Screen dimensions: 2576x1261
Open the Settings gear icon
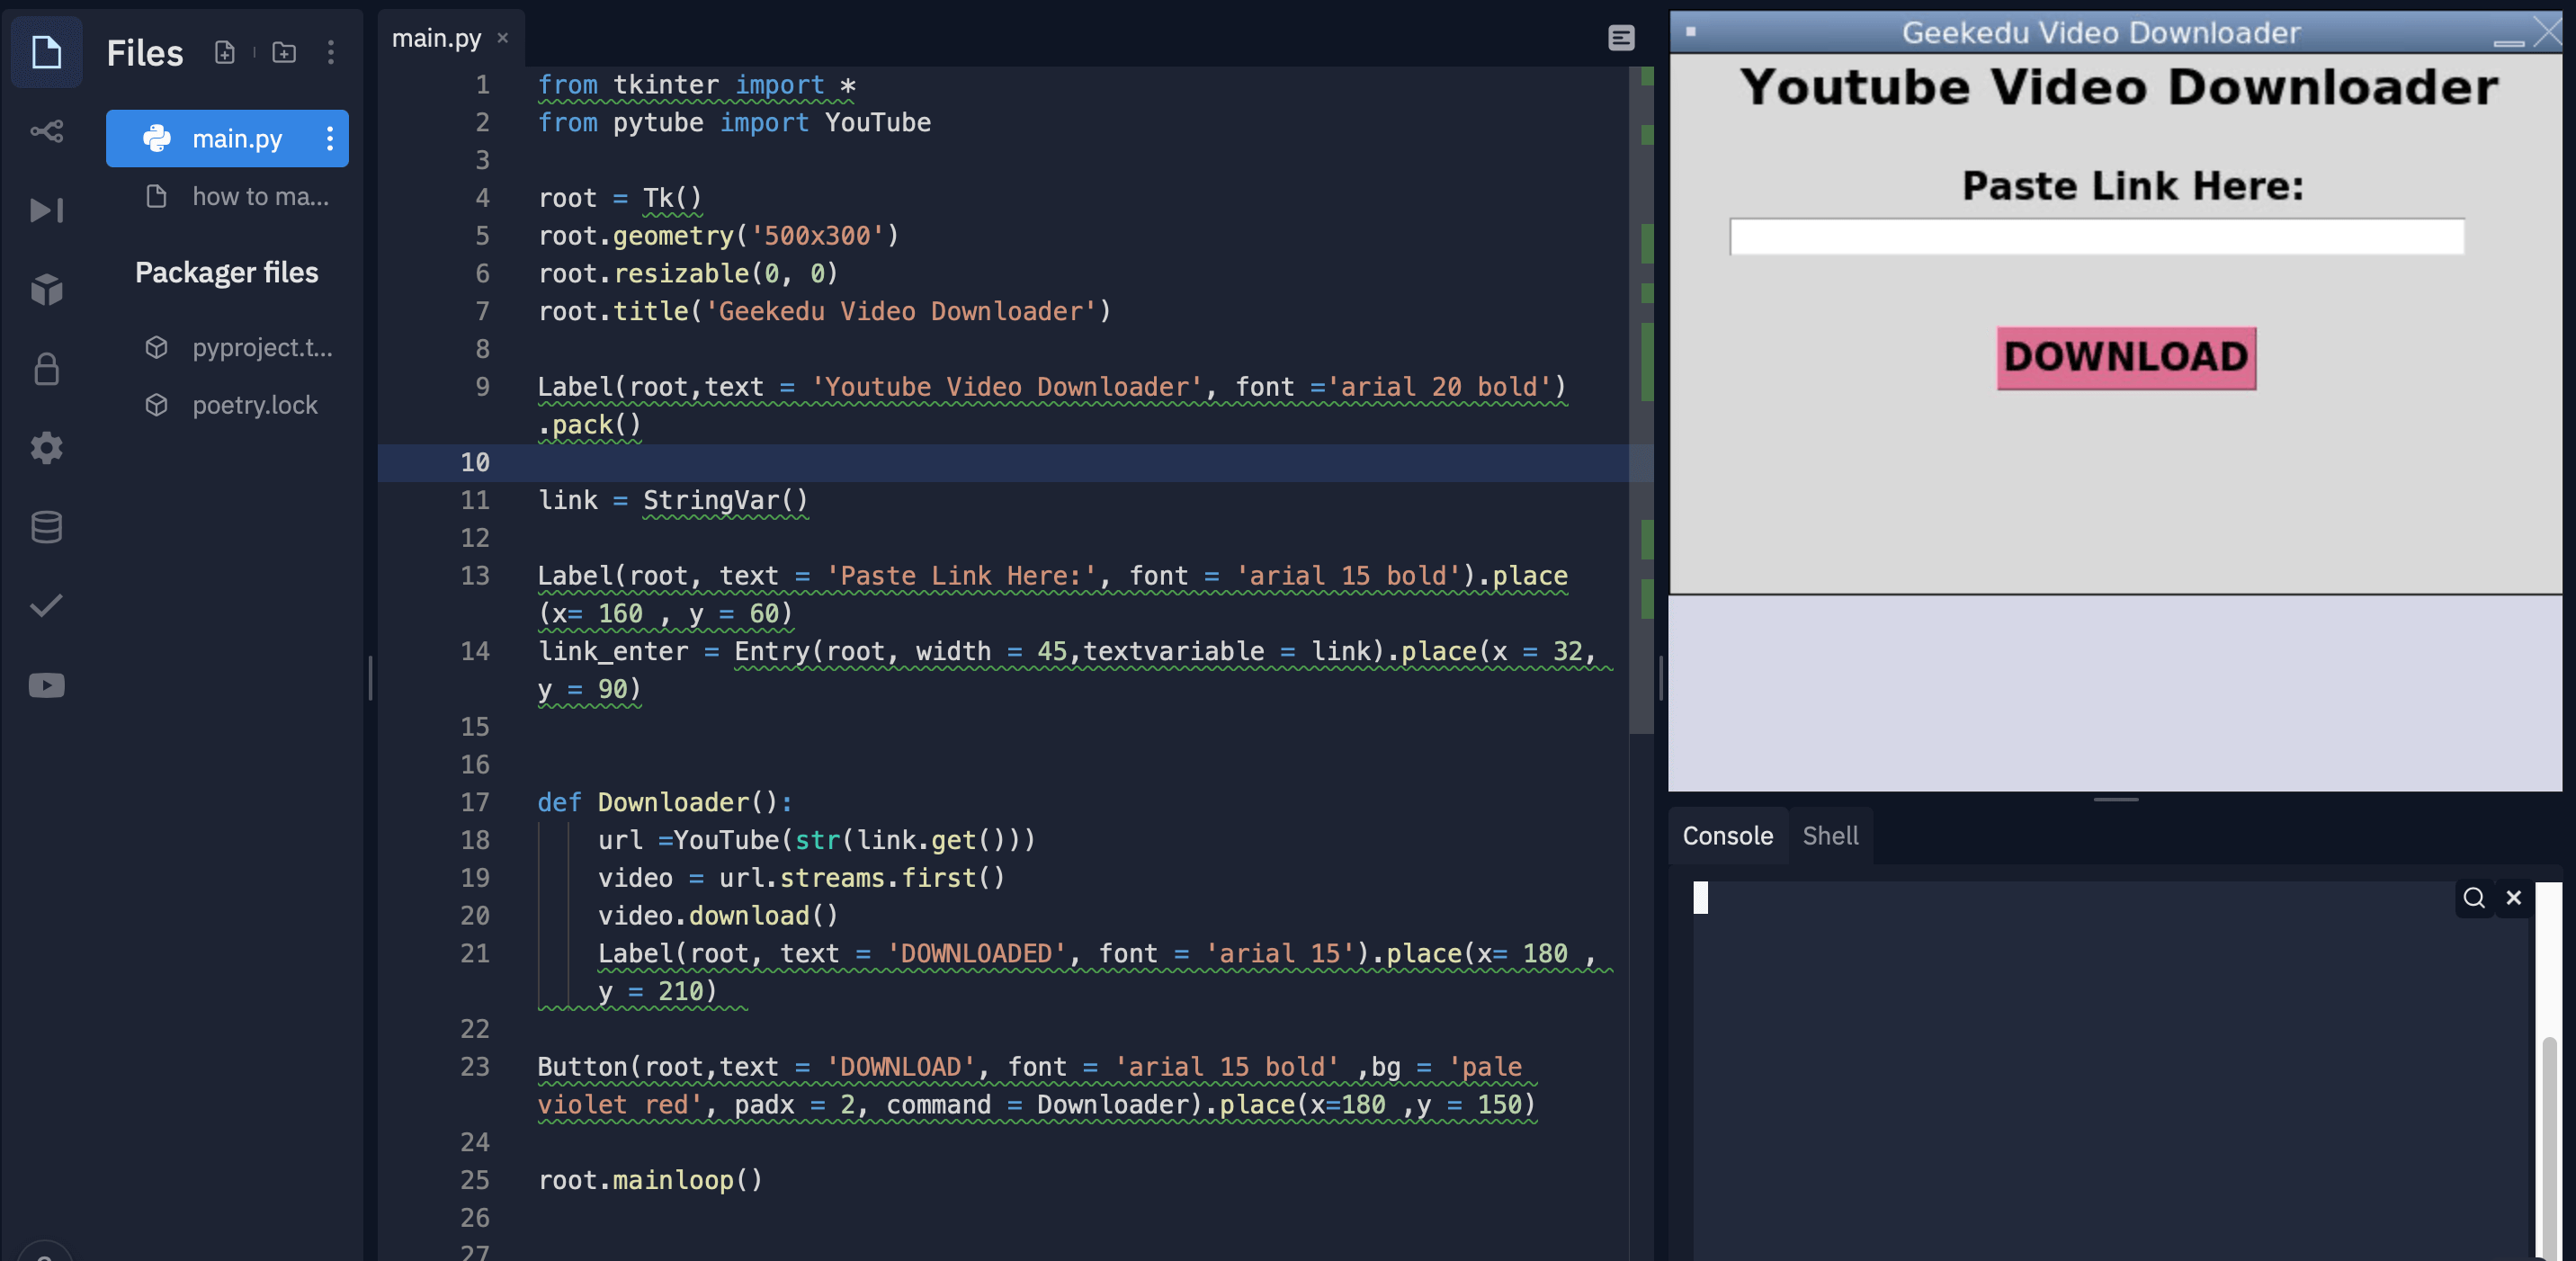click(x=44, y=447)
